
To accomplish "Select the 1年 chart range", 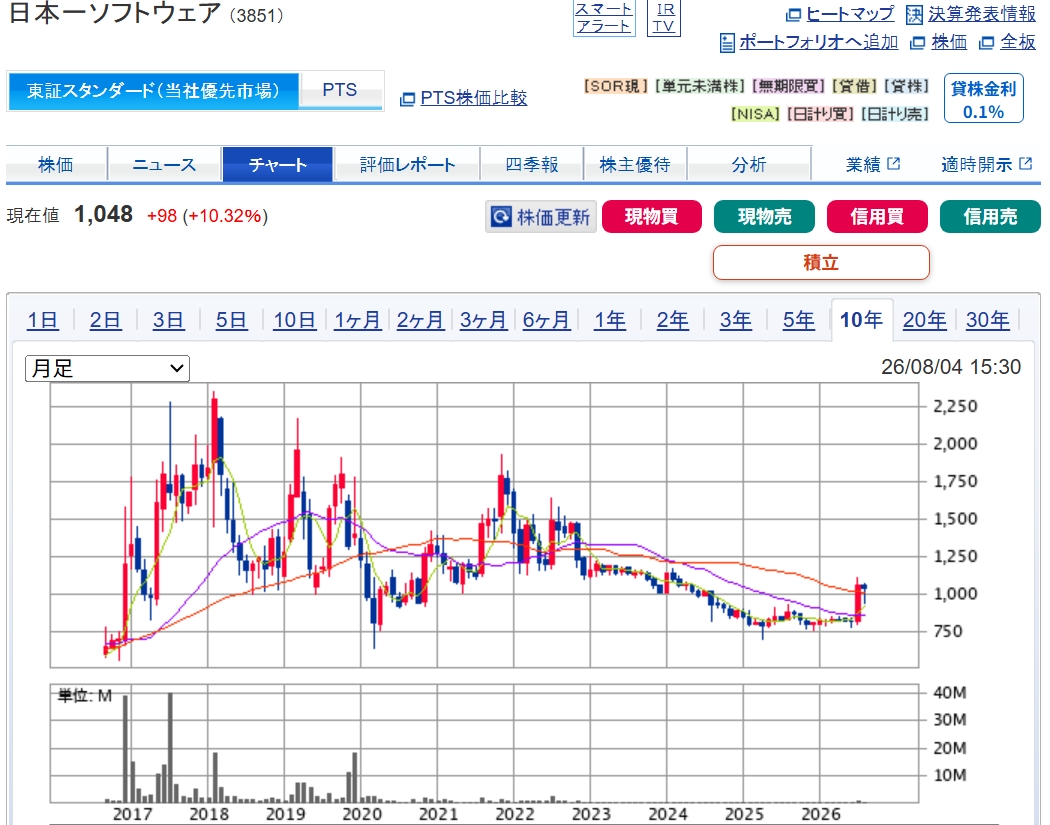I will pos(610,320).
